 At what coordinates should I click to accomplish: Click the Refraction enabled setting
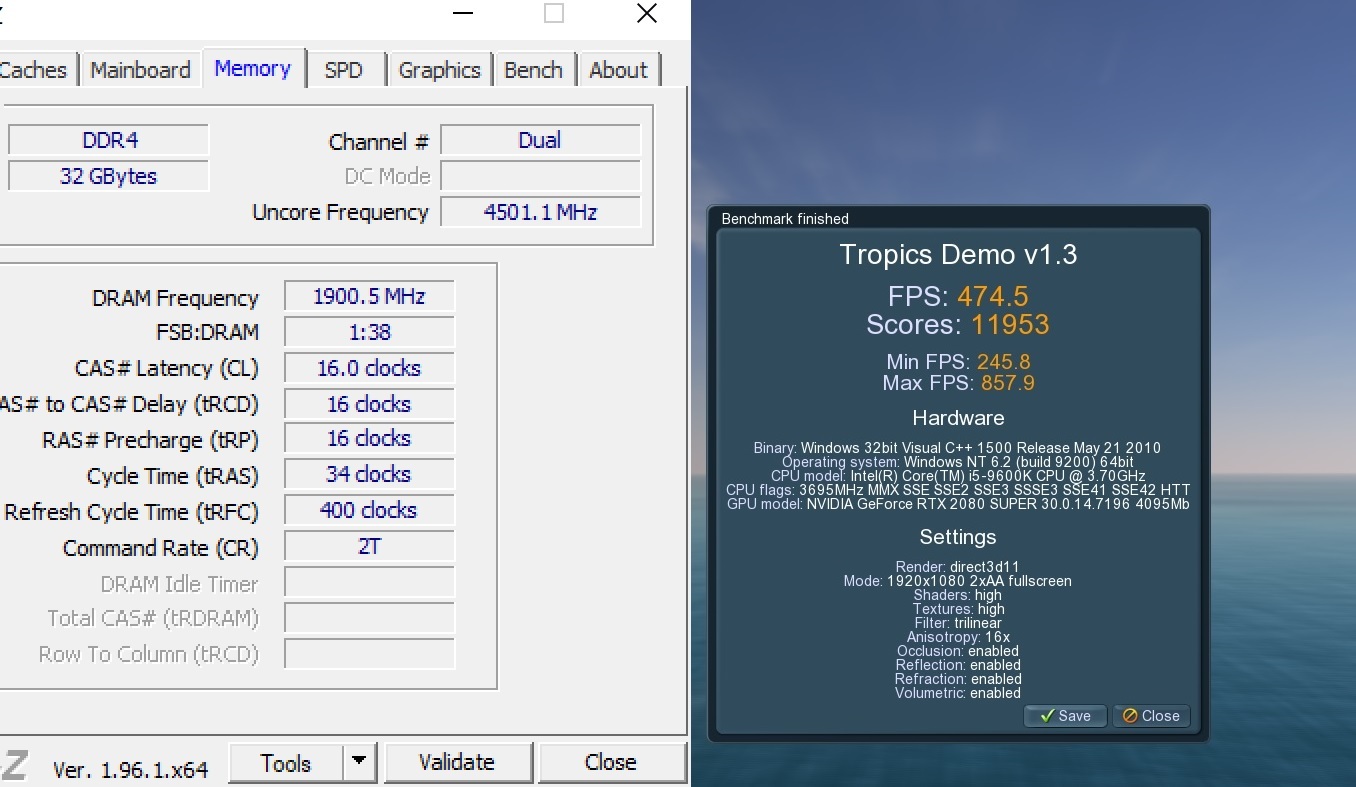point(958,679)
